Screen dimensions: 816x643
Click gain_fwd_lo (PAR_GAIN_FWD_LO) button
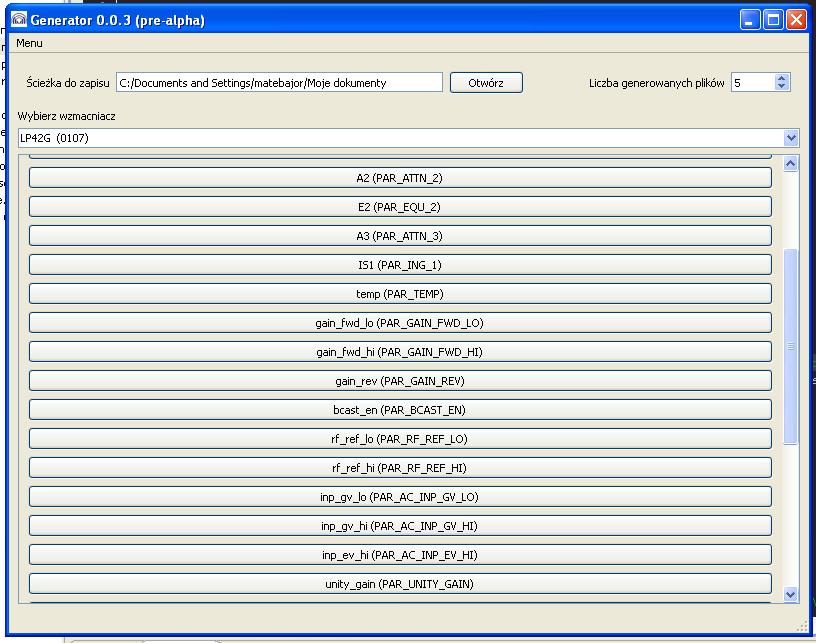tap(400, 323)
